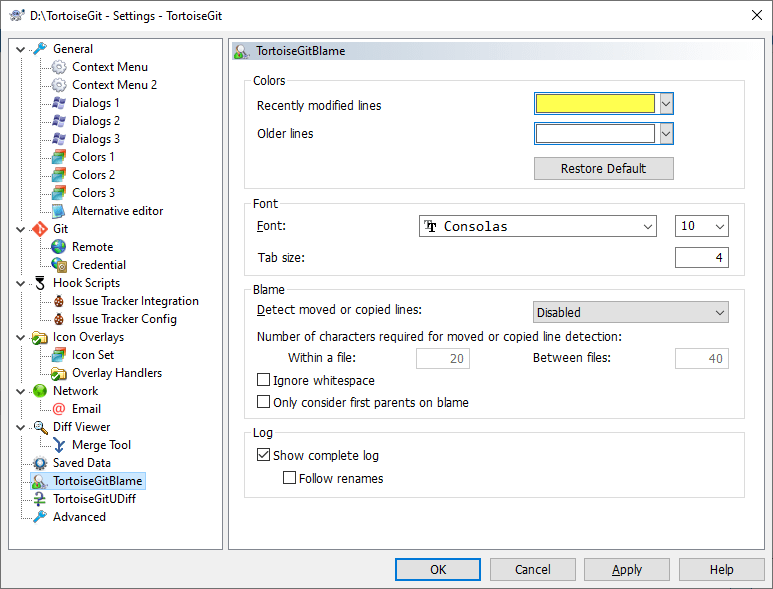Click the Remote globe icon
The width and height of the screenshot is (773, 589).
[x=59, y=247]
